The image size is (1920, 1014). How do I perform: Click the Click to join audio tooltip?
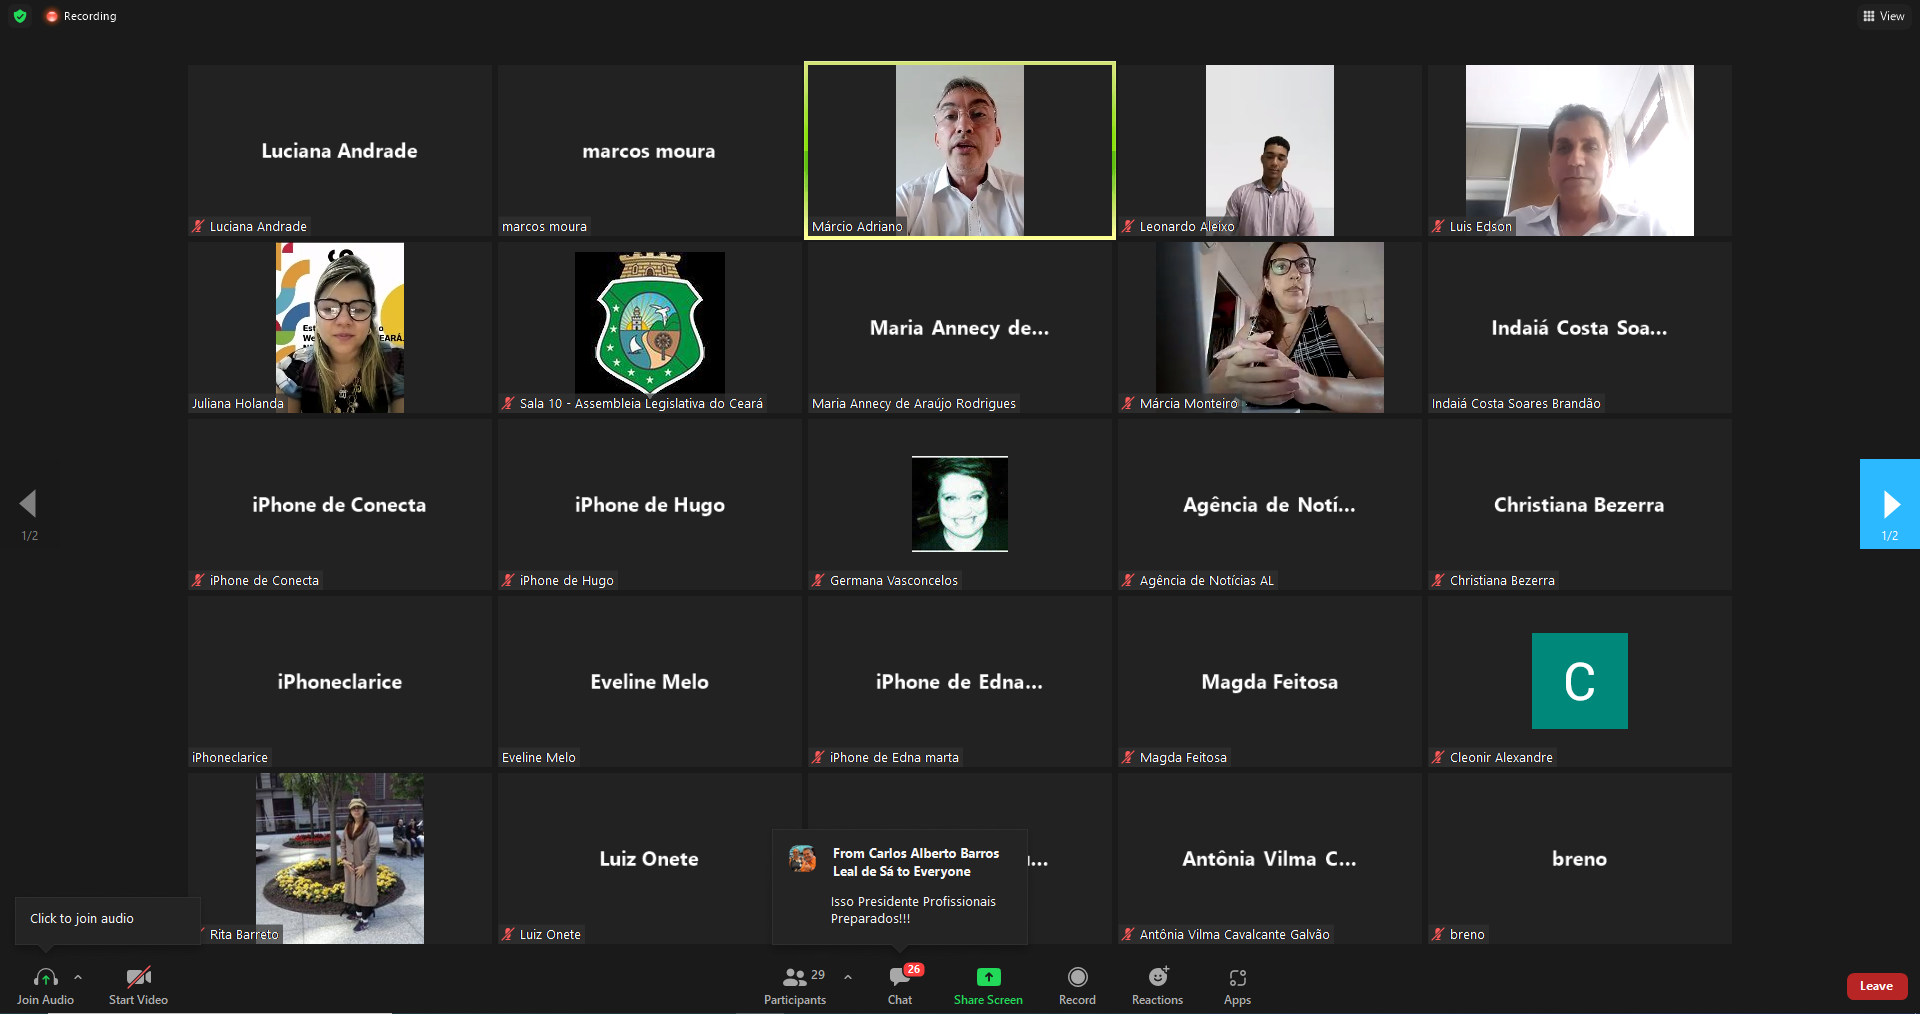click(82, 919)
